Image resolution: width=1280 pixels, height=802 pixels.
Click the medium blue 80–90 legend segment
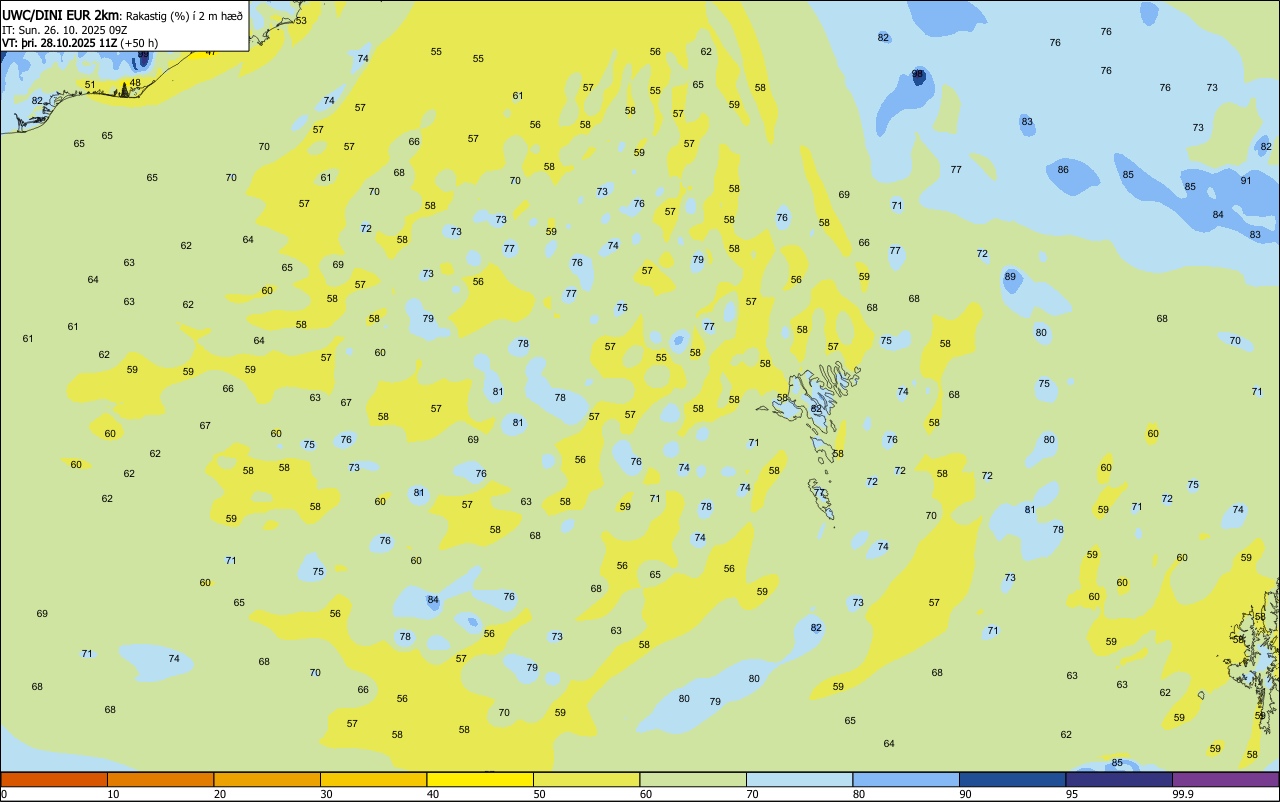coord(906,779)
